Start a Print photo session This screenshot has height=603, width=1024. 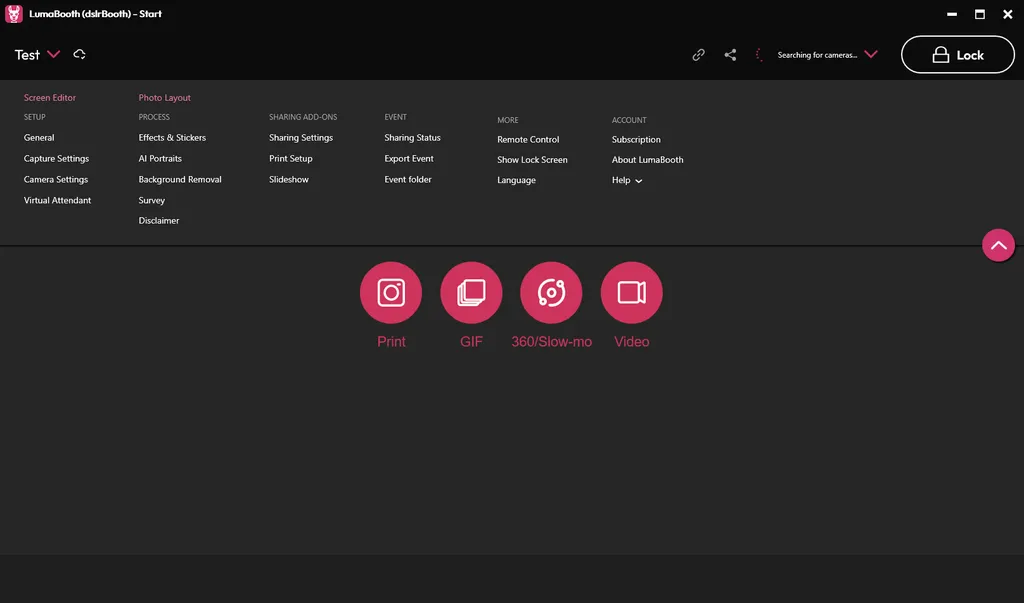(x=391, y=293)
